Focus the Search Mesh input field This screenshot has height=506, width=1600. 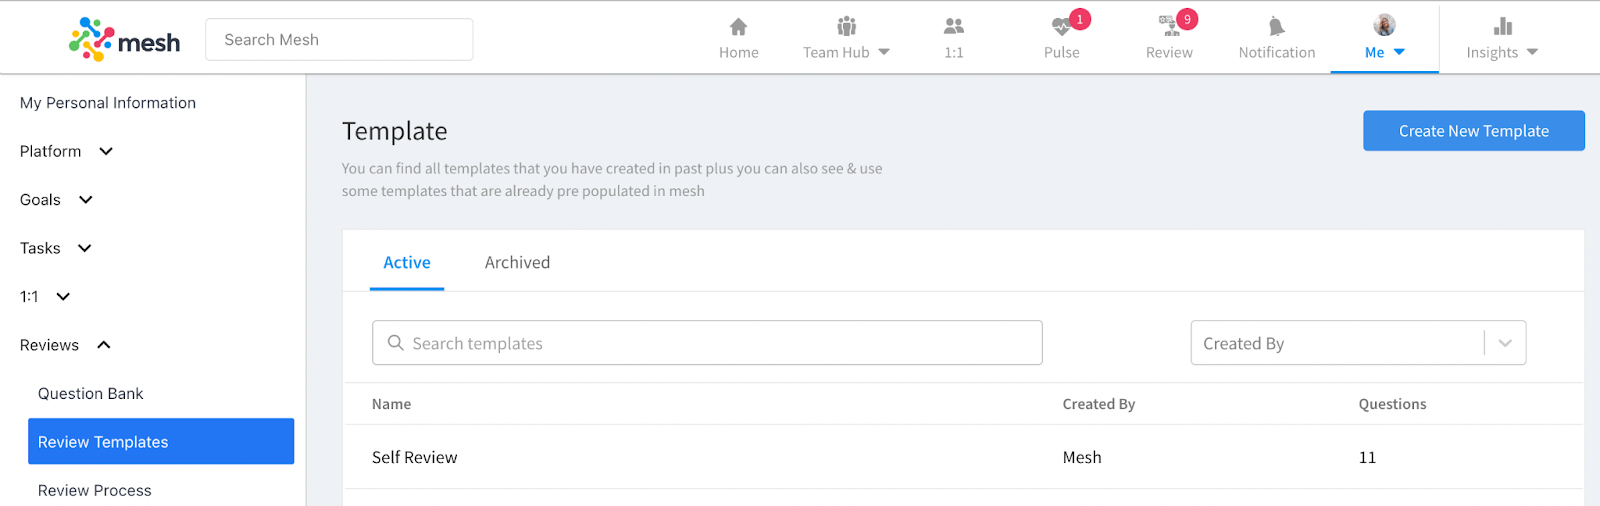pyautogui.click(x=339, y=40)
